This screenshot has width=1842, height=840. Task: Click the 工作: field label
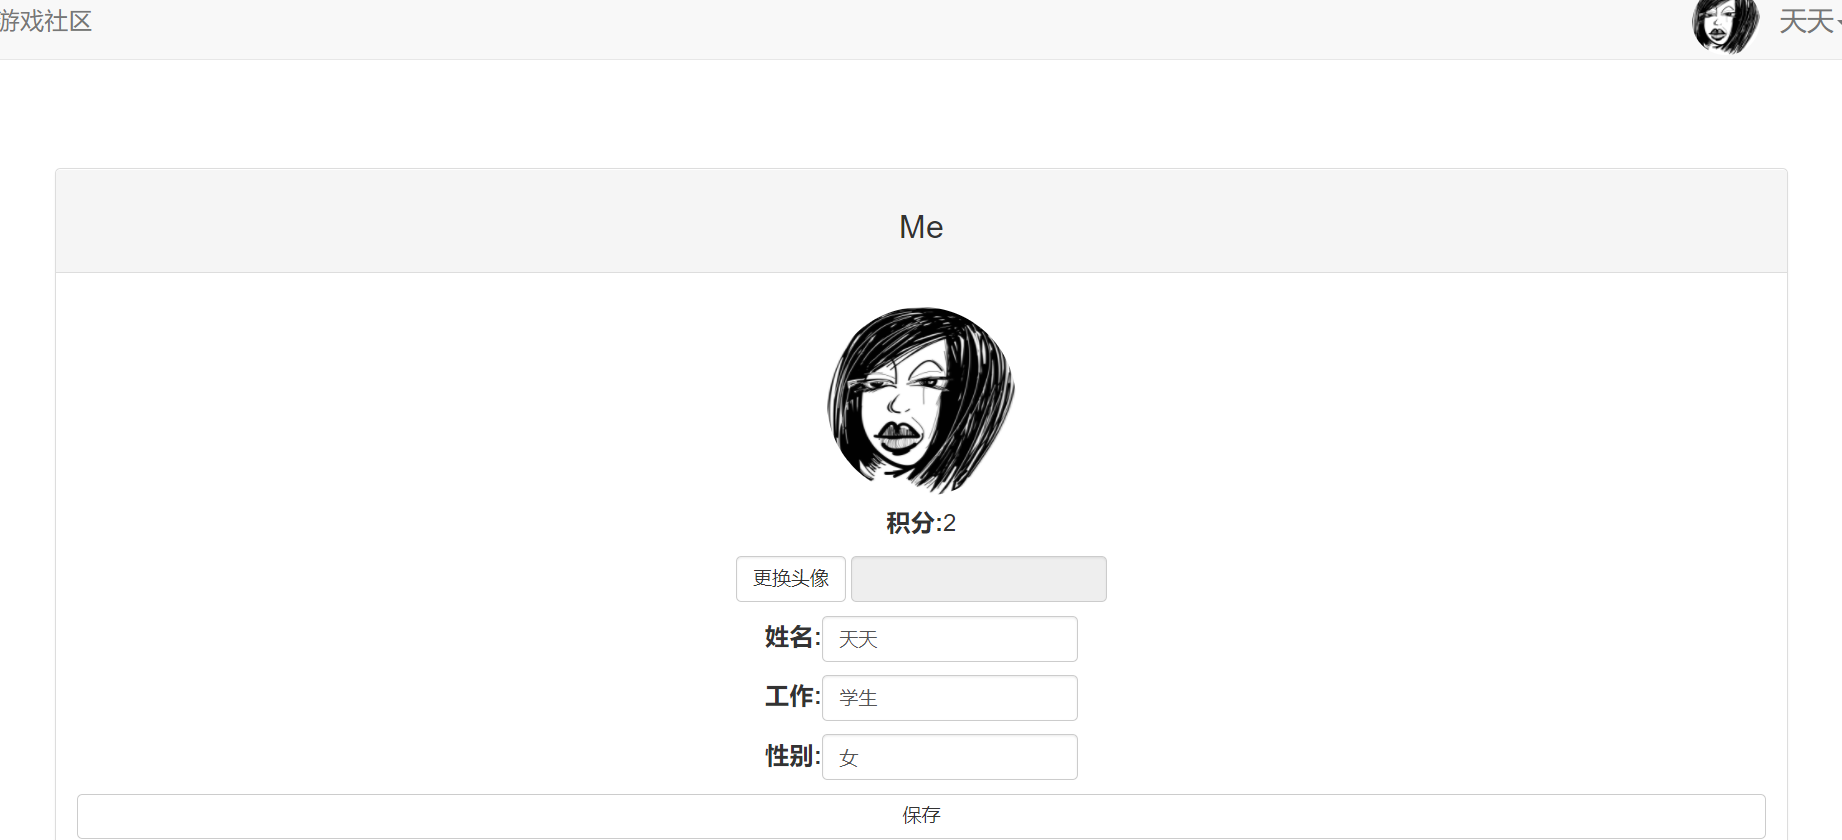pos(792,696)
